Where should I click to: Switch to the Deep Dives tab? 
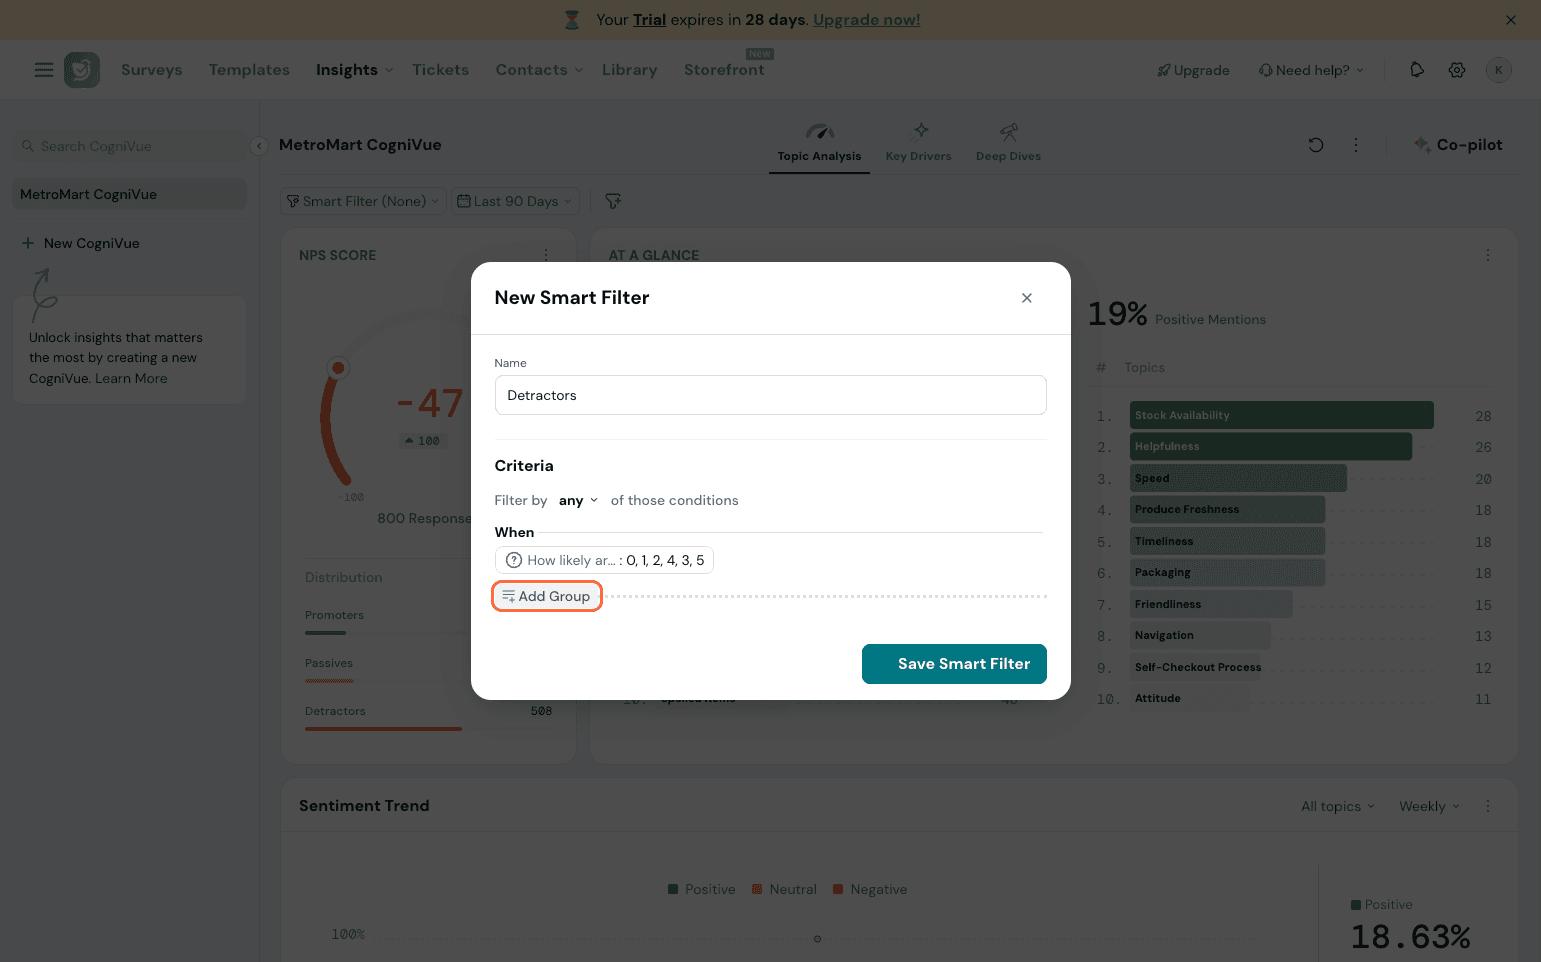pos(1008,143)
